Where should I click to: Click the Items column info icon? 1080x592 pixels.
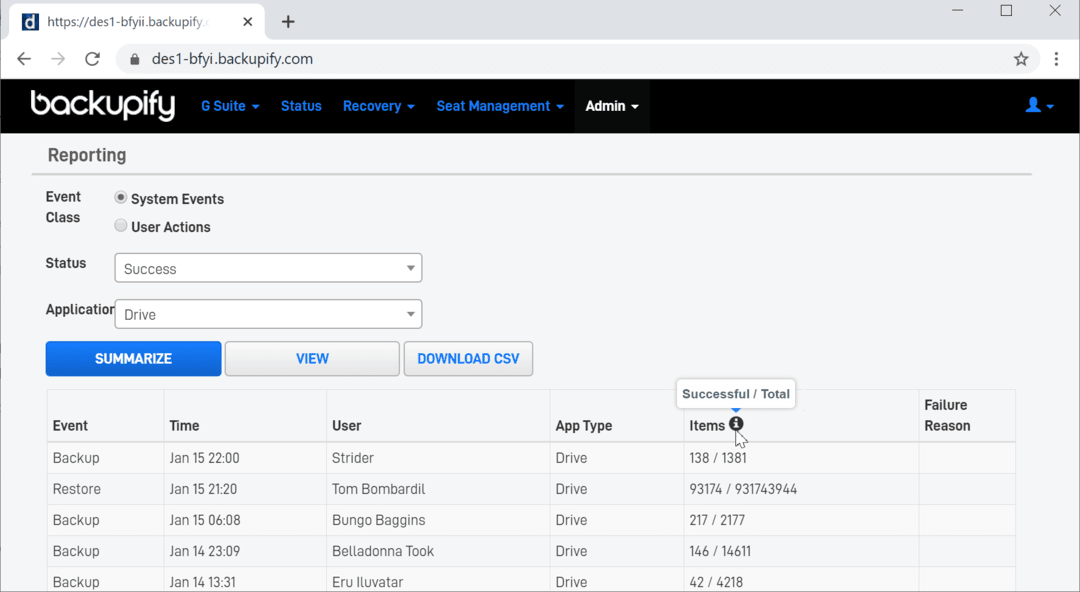point(737,424)
